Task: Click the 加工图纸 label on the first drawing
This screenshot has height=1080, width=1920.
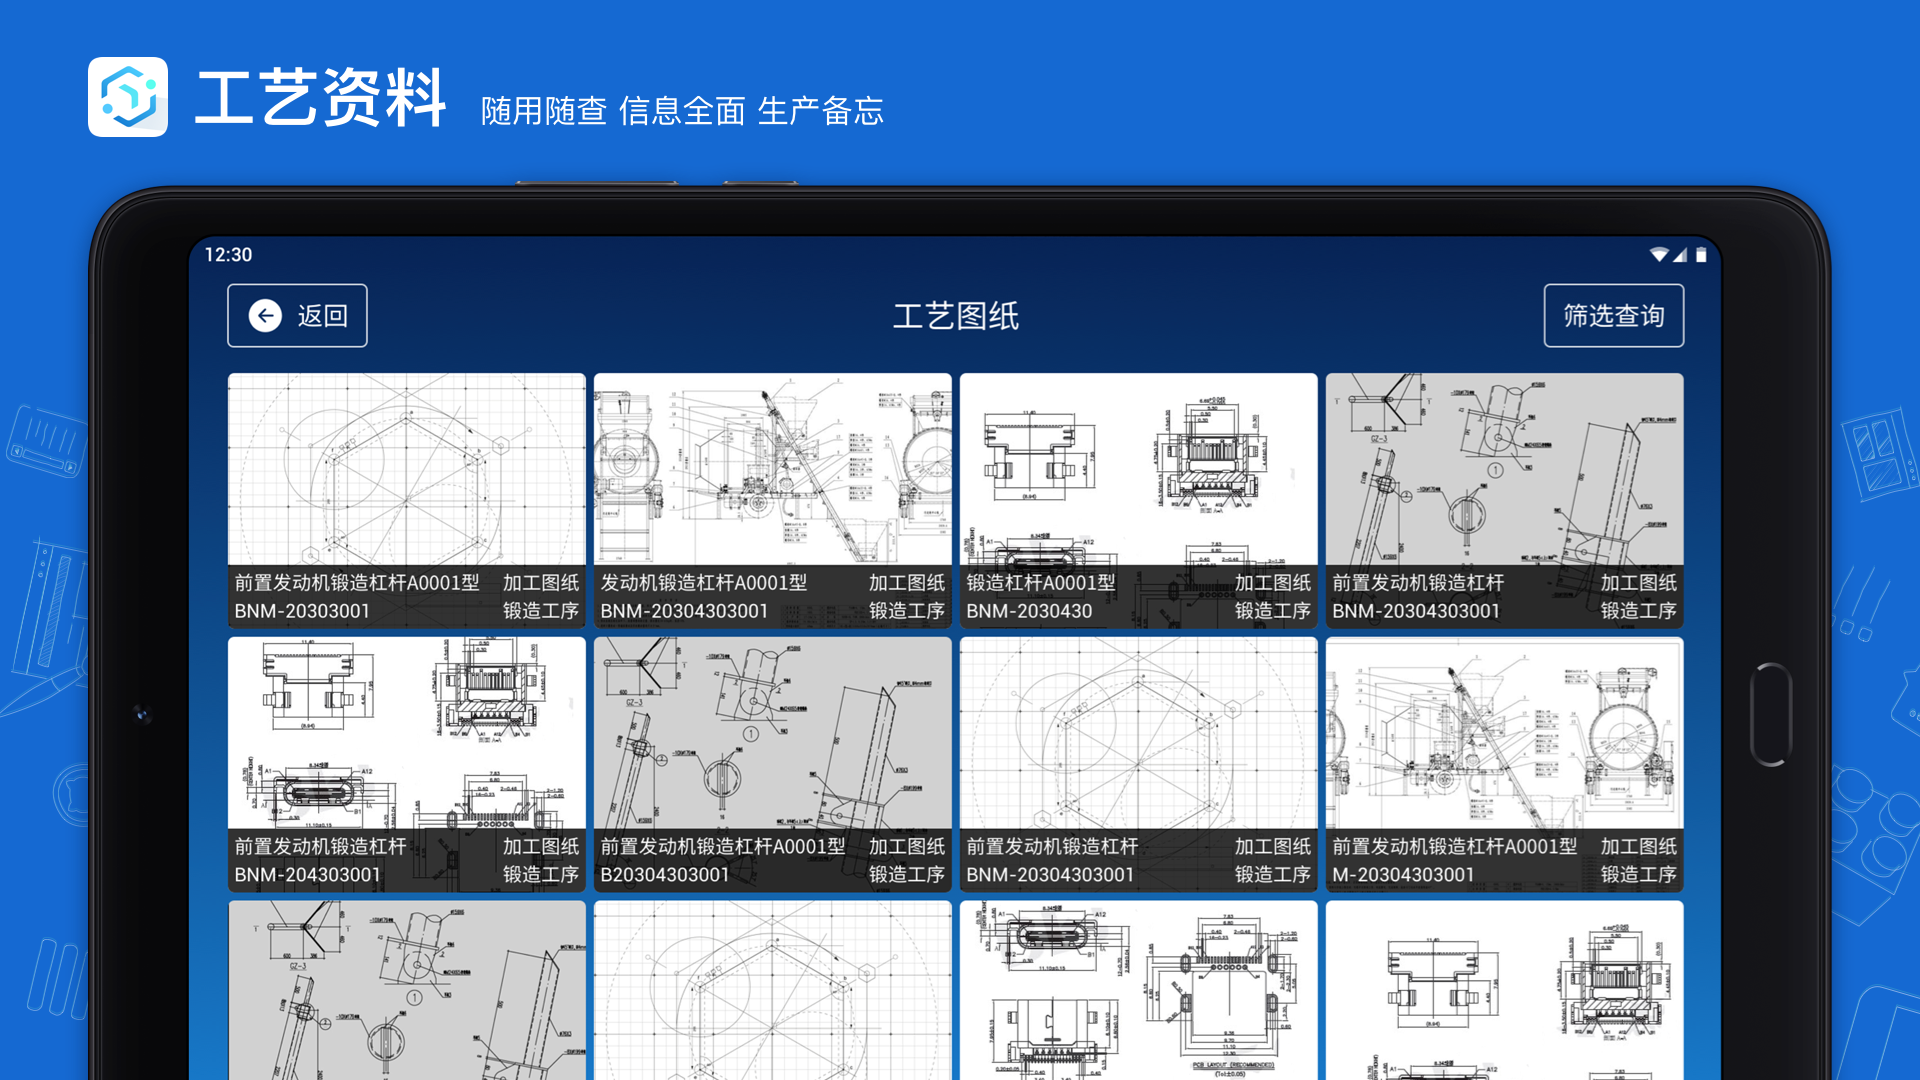Action: (x=541, y=583)
